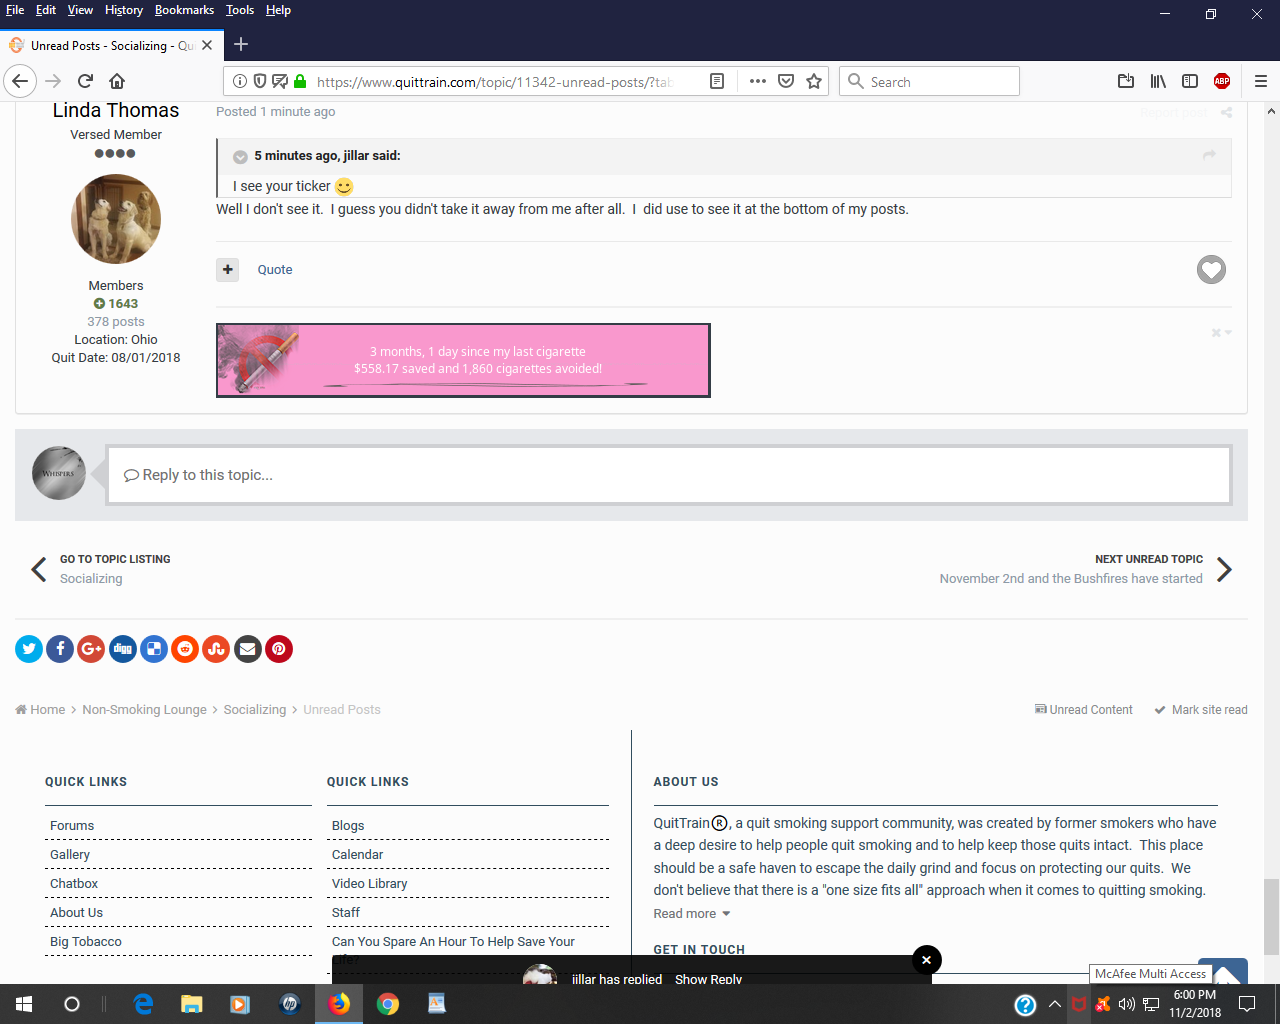Click the Quote link on post

tap(275, 270)
